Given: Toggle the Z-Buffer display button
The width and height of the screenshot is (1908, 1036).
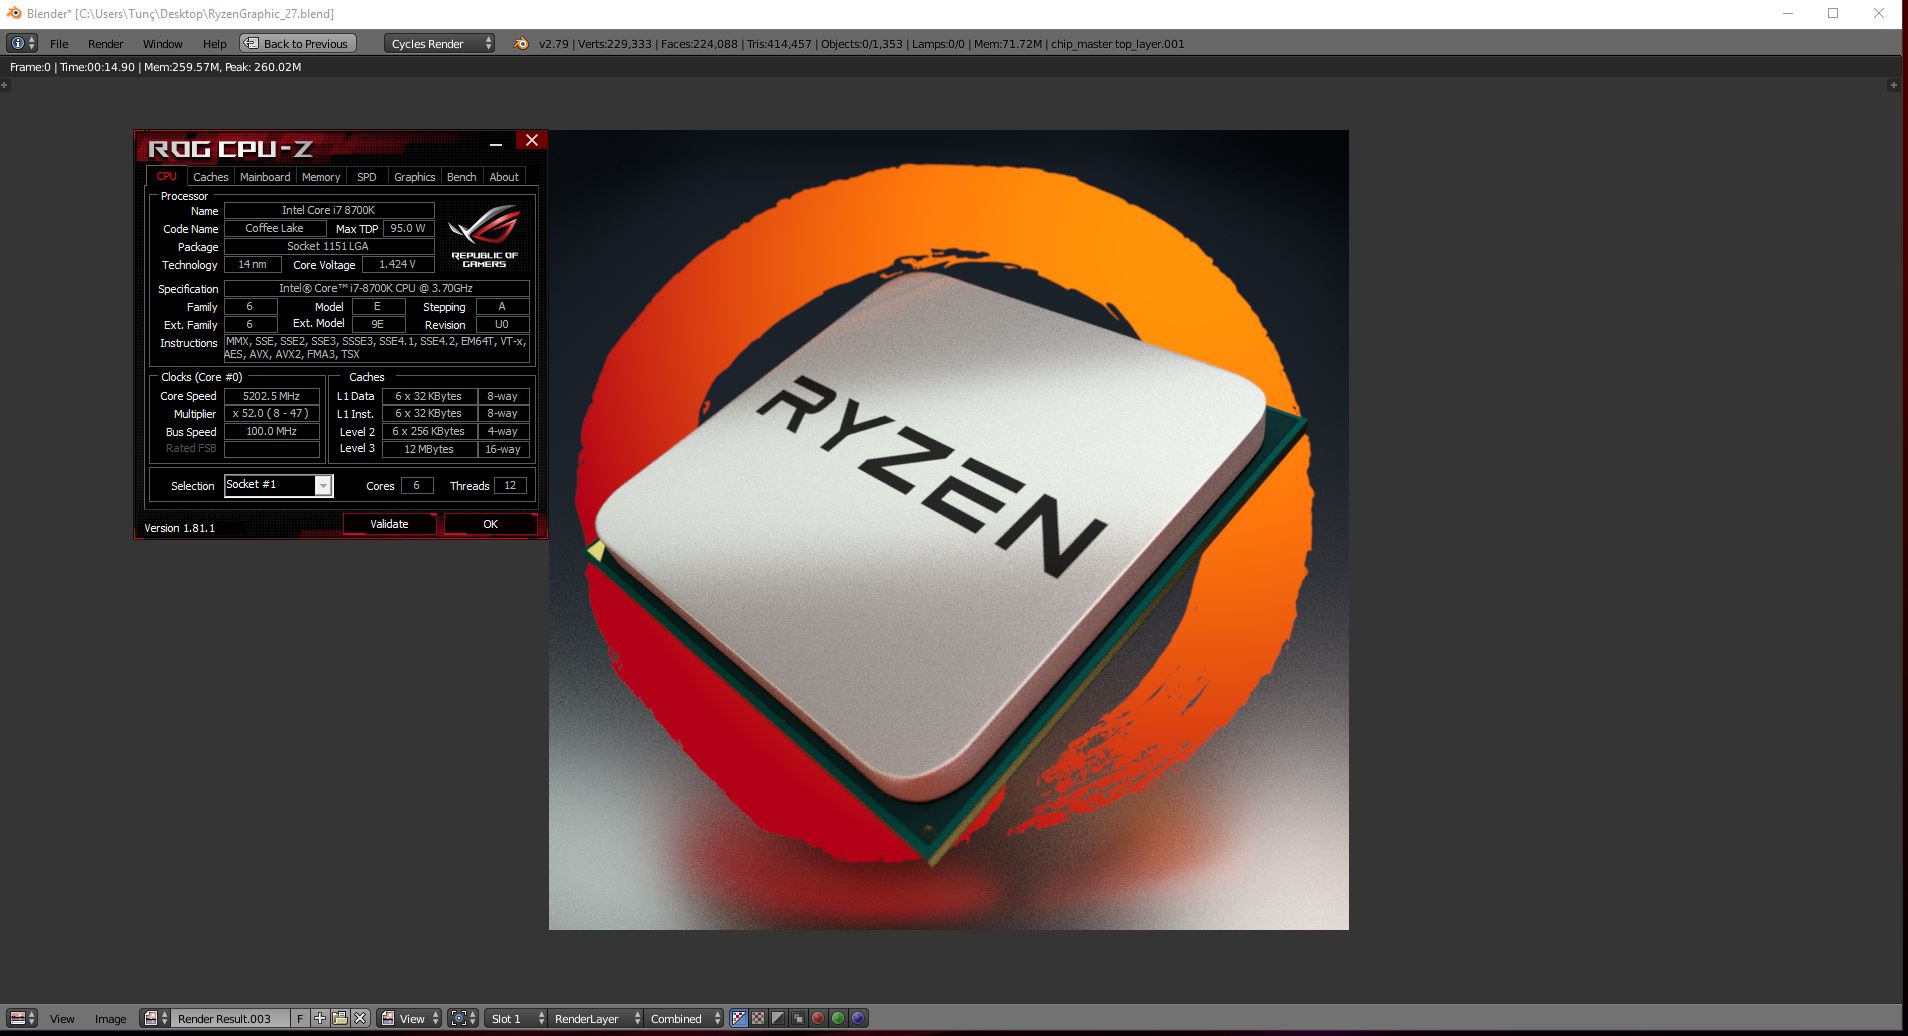Looking at the screenshot, I should 798,1018.
